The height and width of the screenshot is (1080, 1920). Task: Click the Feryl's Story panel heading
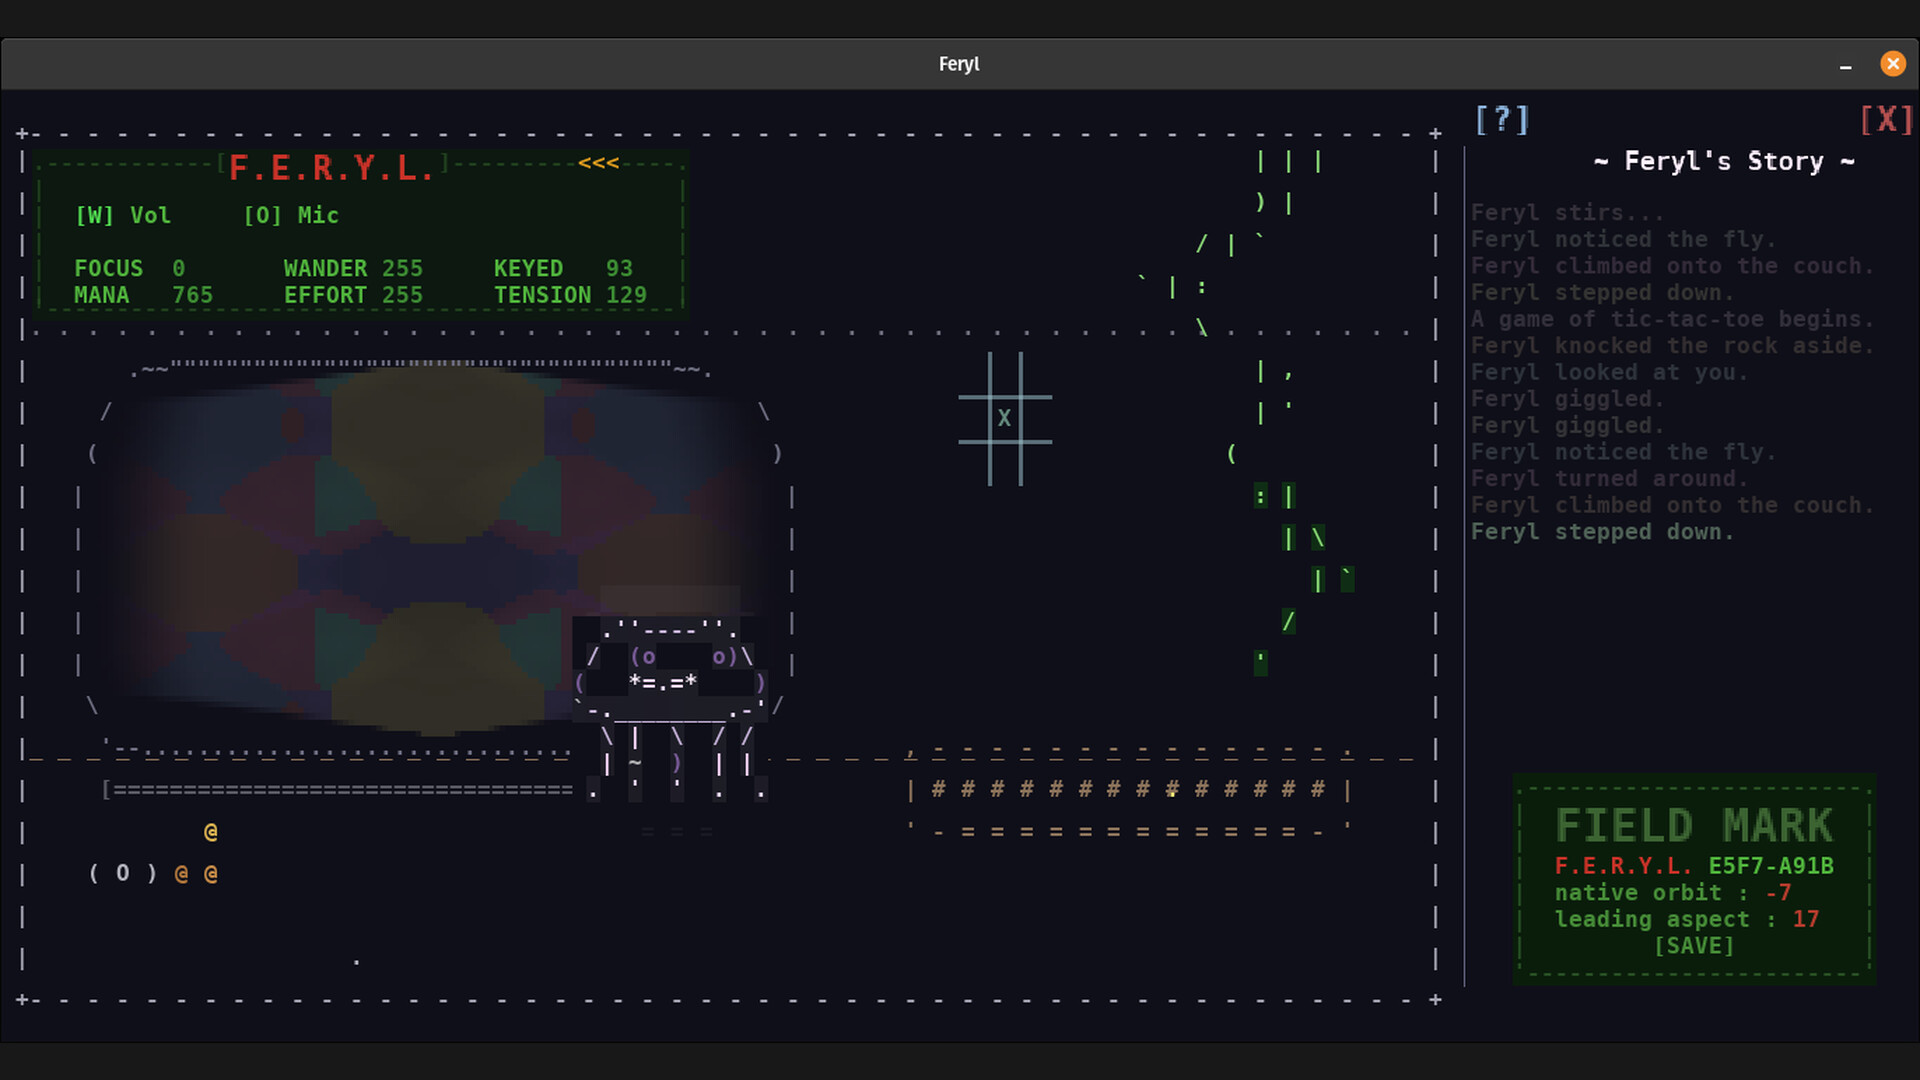(1723, 162)
